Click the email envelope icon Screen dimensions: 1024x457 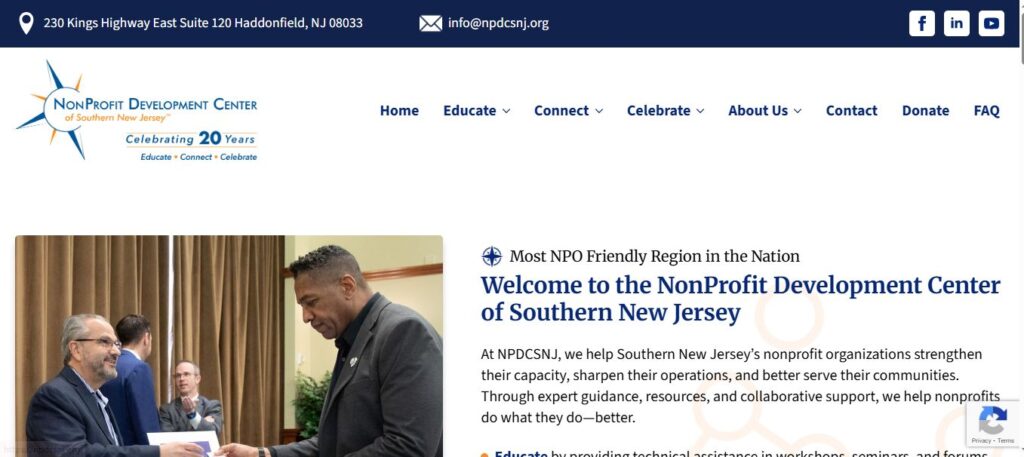click(430, 24)
